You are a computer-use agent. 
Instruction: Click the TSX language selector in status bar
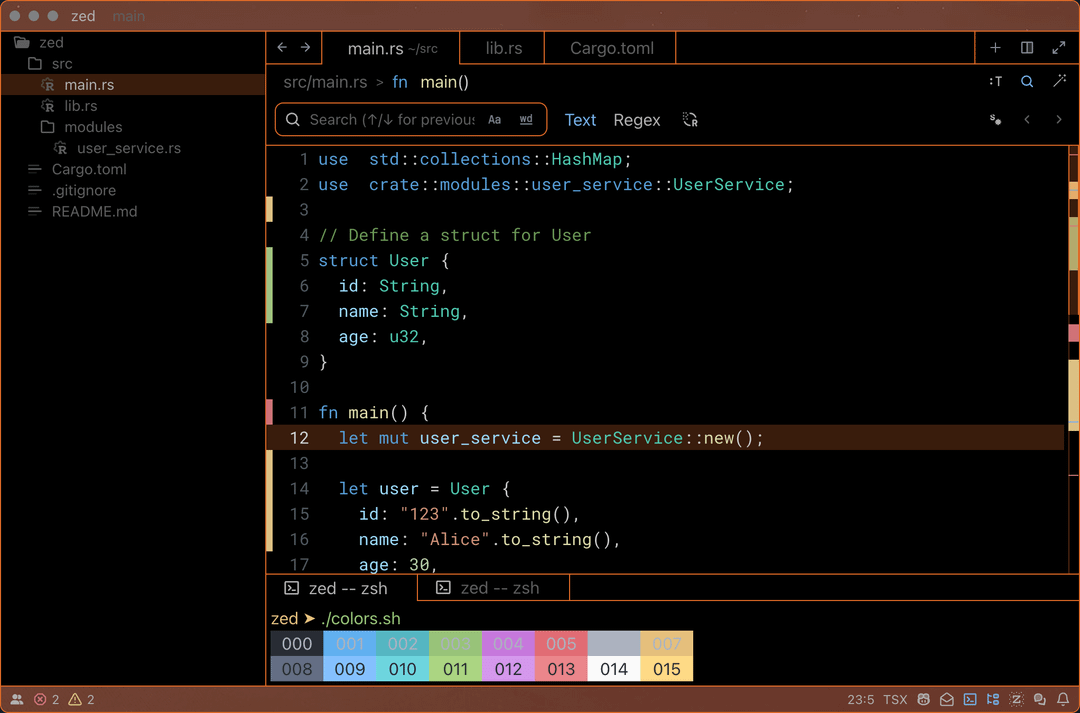tap(895, 700)
